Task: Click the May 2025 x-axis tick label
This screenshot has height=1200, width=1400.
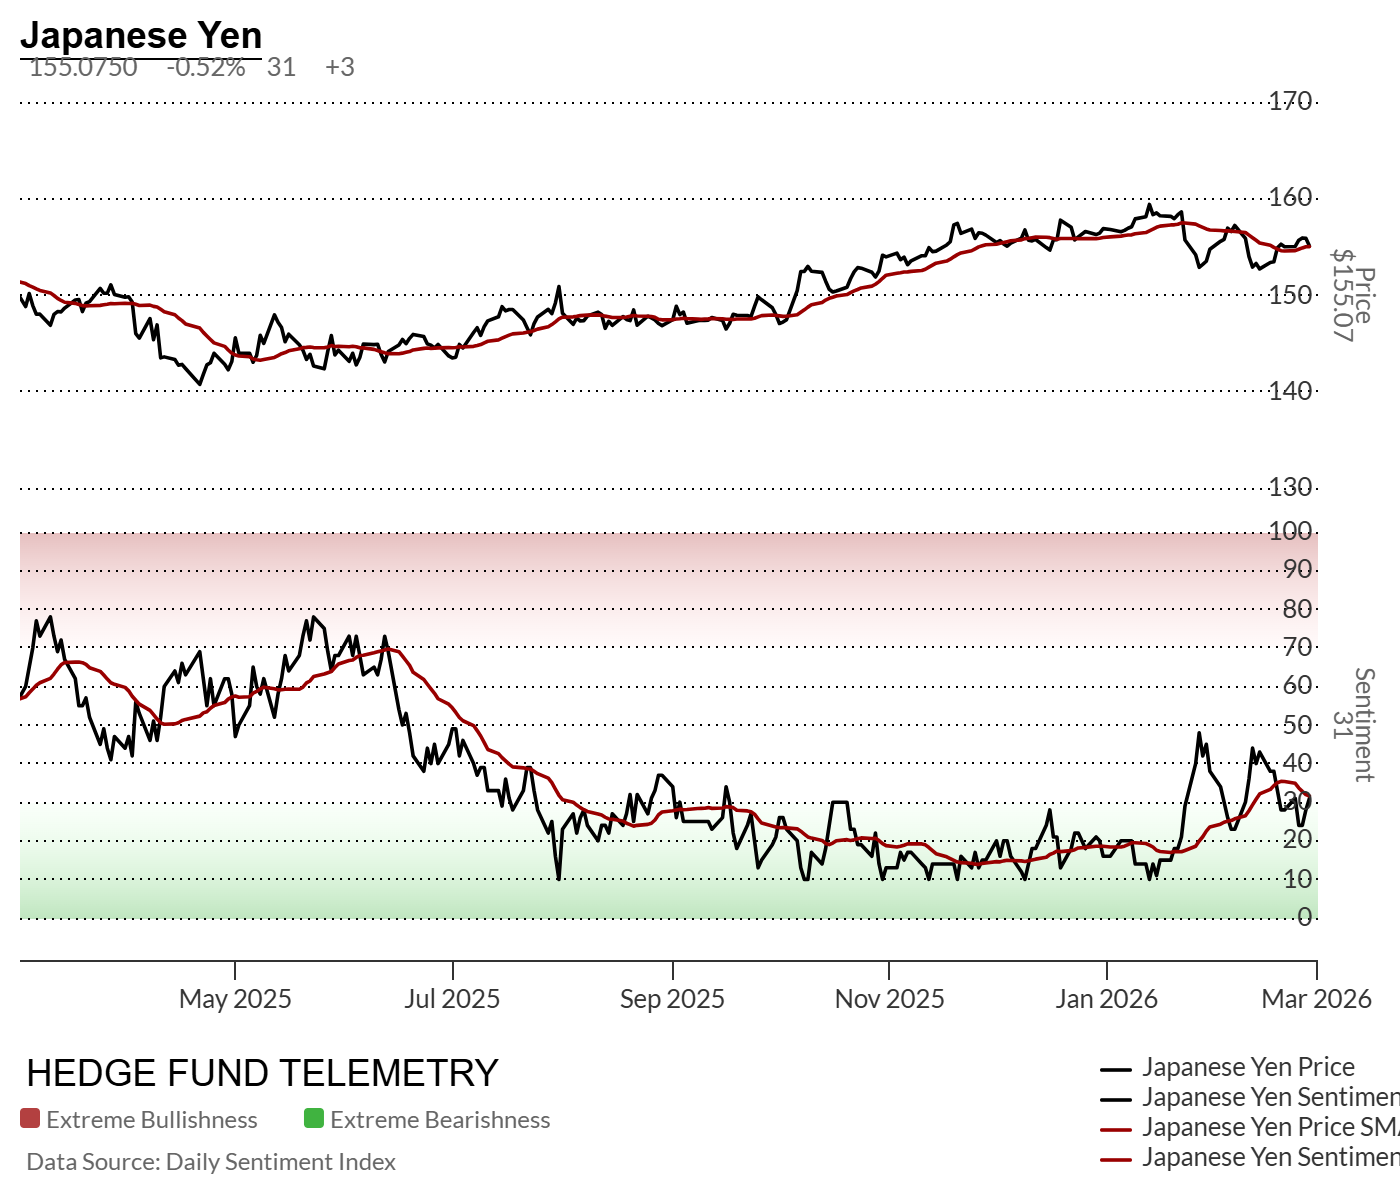Action: click(235, 998)
